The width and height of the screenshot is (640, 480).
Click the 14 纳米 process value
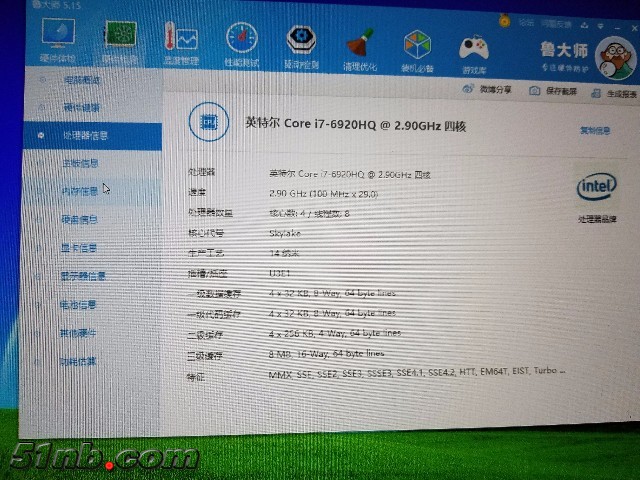point(284,253)
